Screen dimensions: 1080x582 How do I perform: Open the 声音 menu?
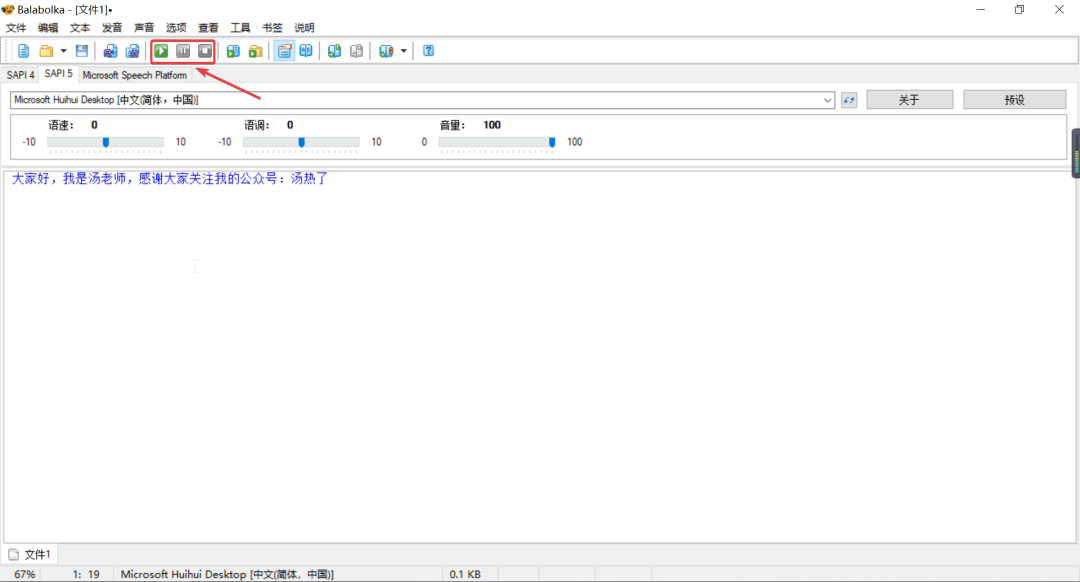click(x=144, y=28)
